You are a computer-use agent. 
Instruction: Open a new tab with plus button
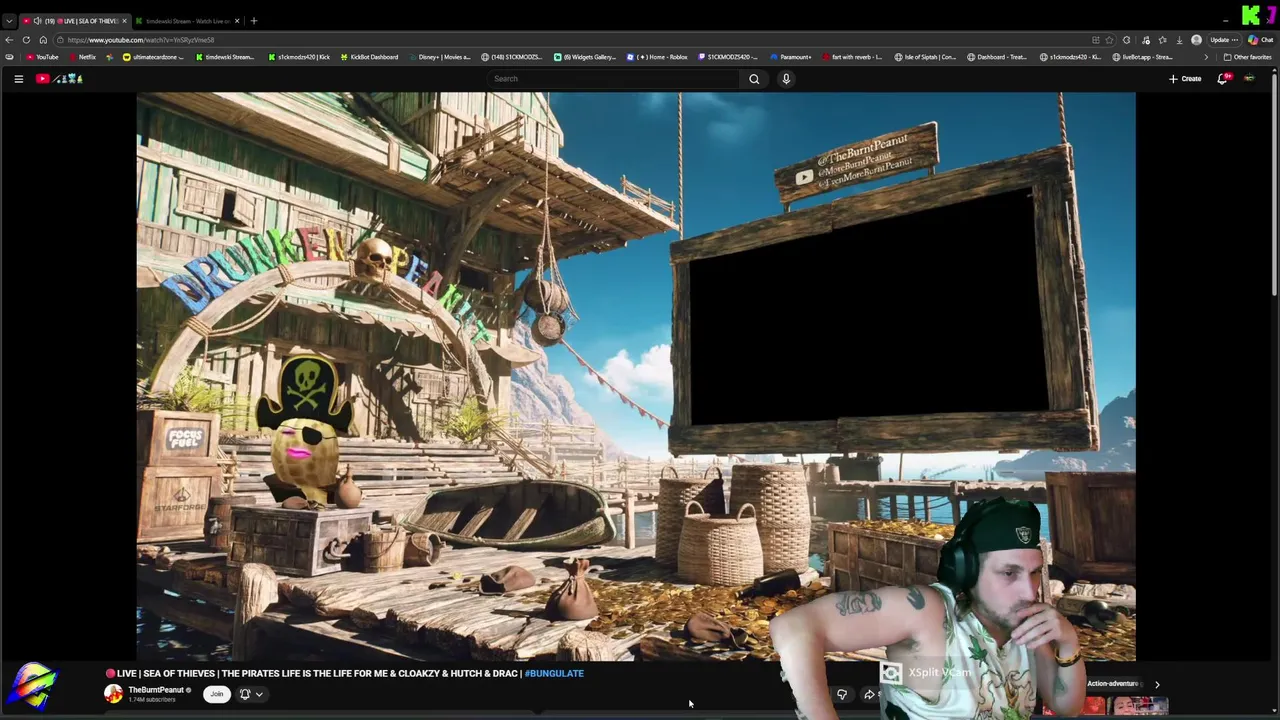(x=254, y=20)
